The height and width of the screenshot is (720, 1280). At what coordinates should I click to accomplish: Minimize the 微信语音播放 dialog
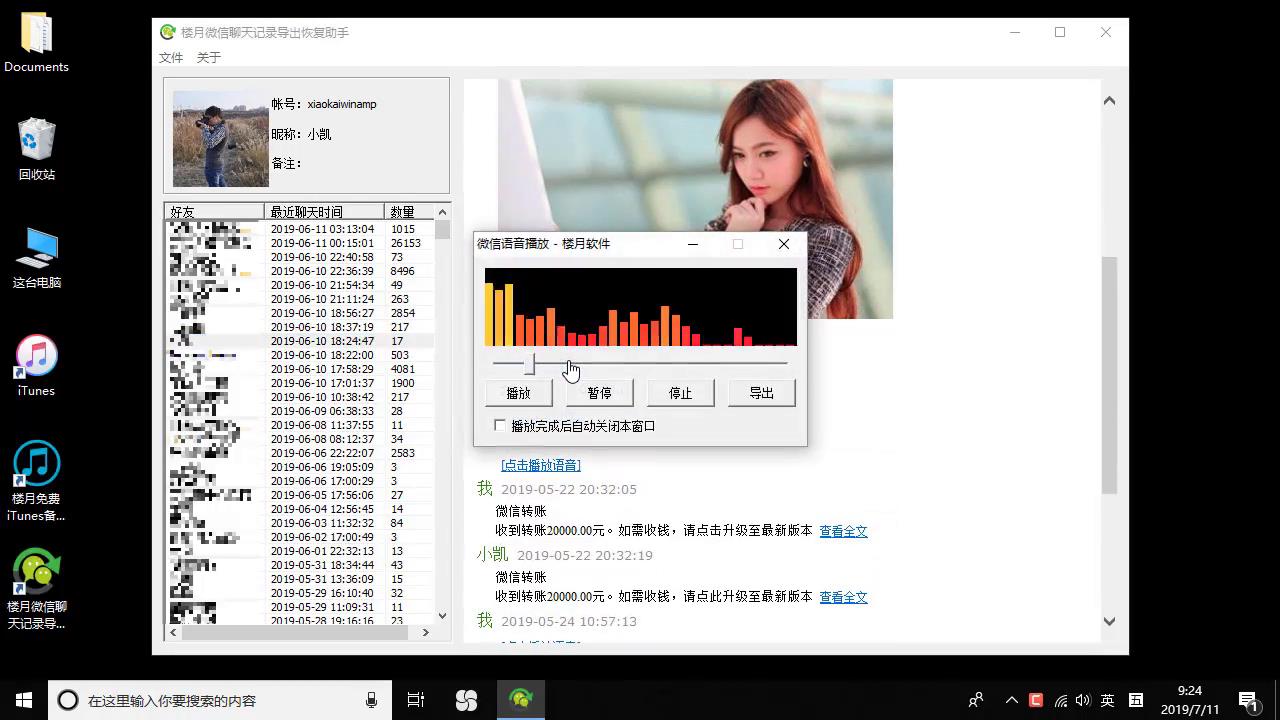click(694, 244)
